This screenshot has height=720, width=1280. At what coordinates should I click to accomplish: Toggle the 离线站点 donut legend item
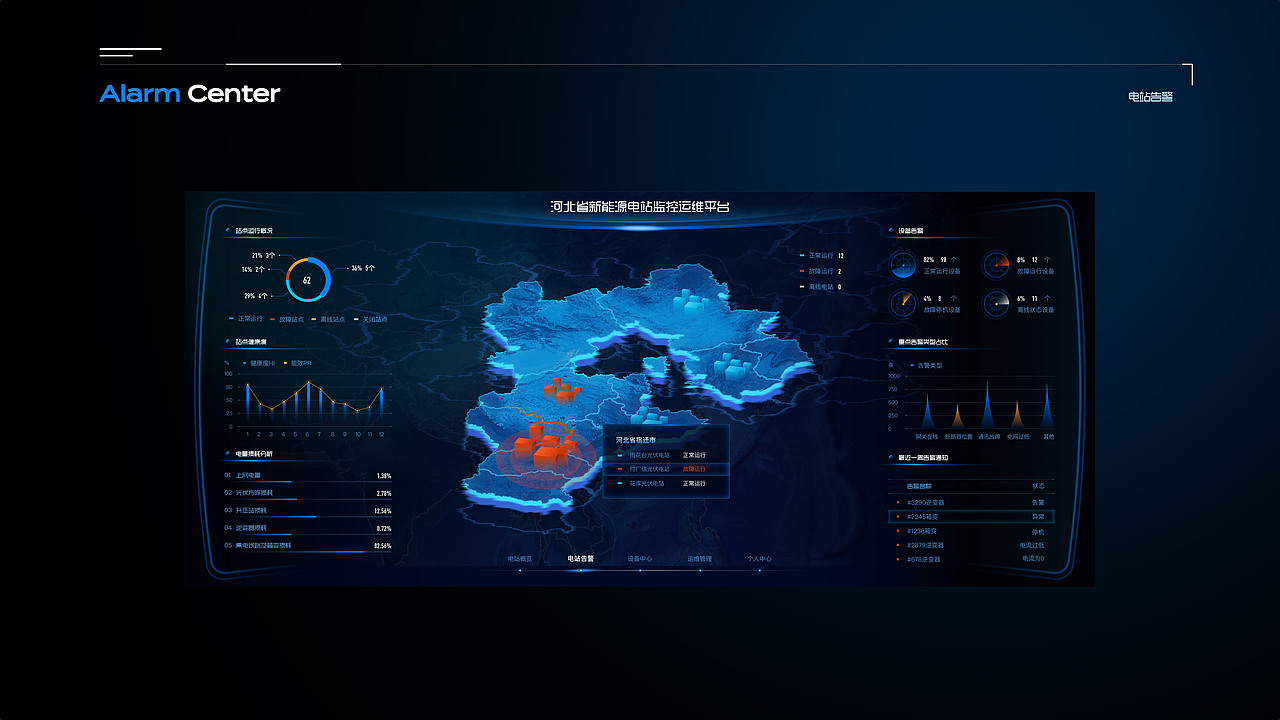click(328, 319)
